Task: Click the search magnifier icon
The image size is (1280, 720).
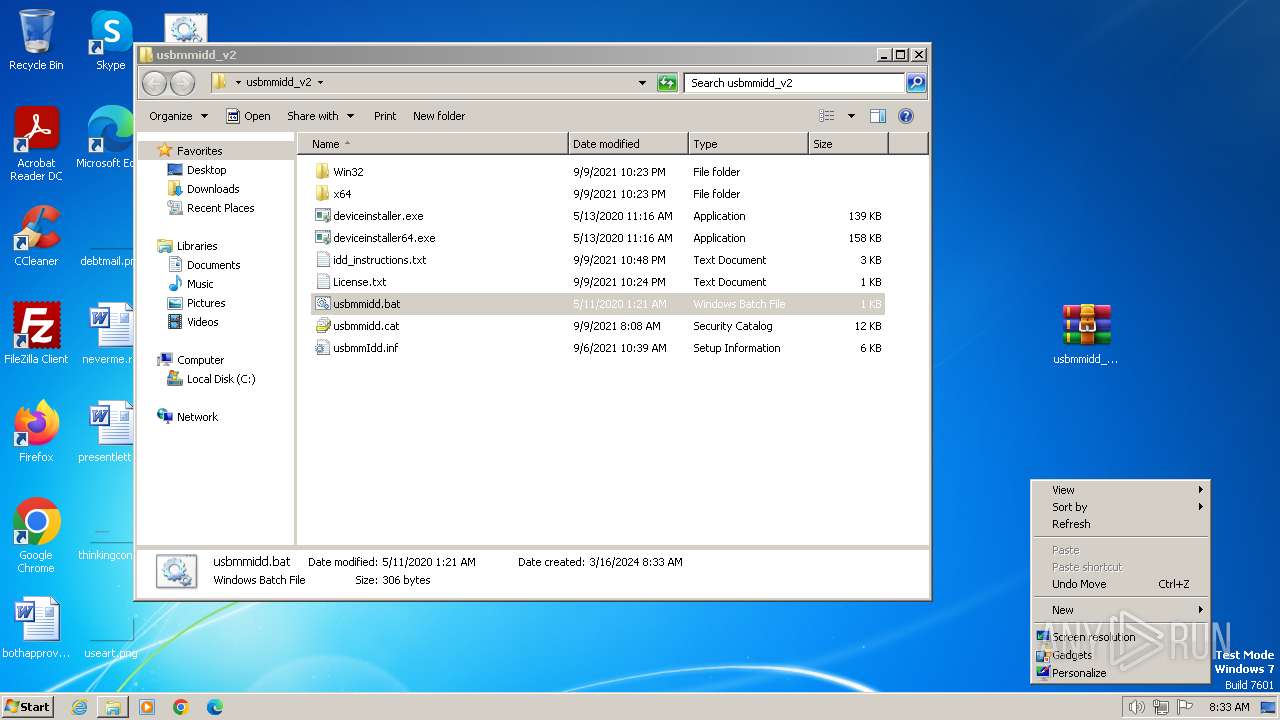Action: point(915,83)
